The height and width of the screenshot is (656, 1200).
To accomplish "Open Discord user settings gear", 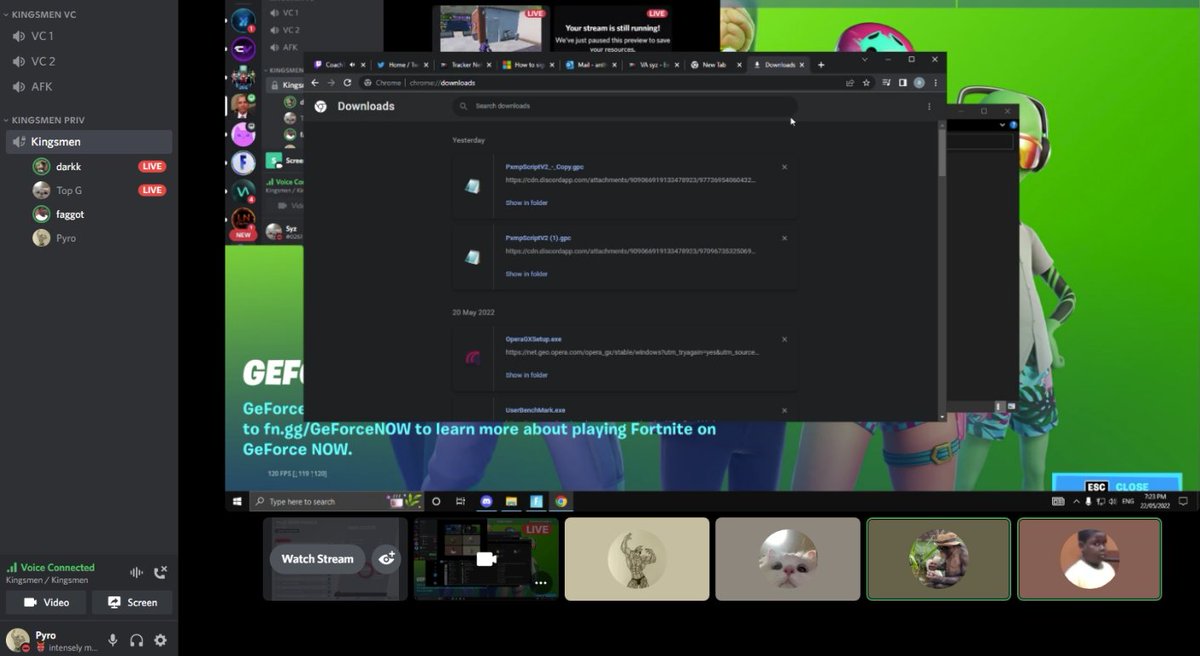I will (159, 640).
